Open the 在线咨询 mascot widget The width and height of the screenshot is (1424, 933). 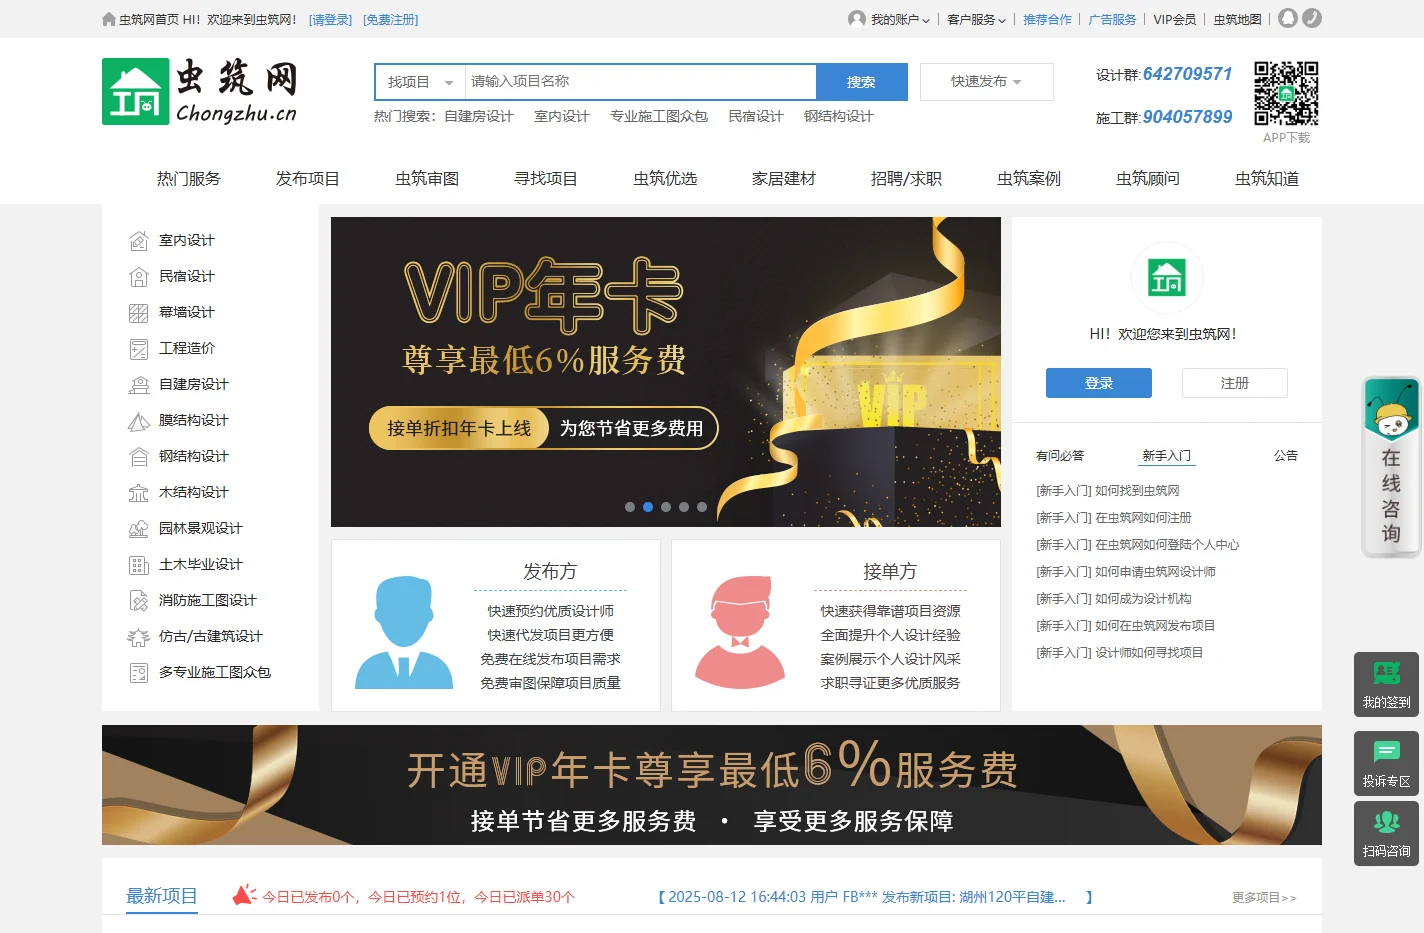[x=1391, y=467]
